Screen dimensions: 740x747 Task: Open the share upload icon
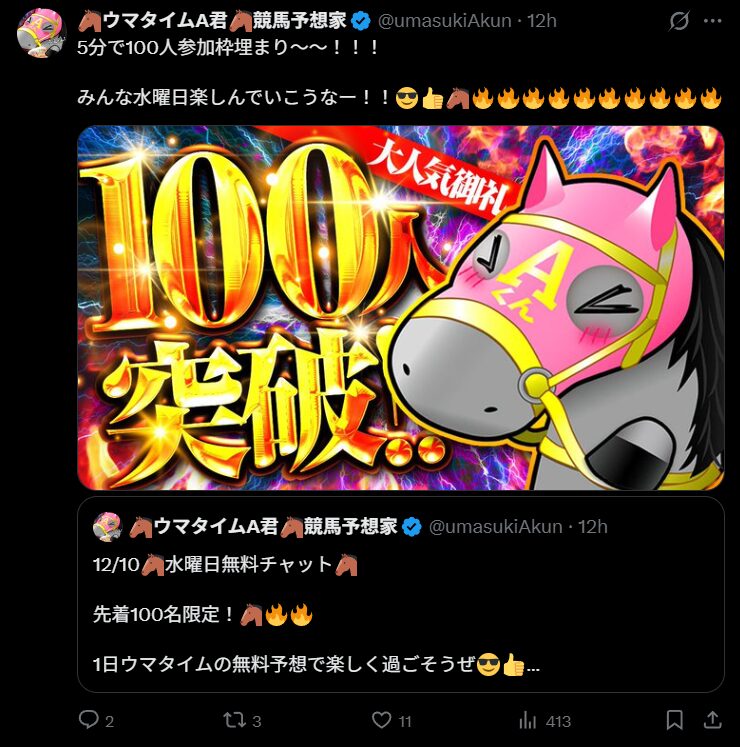click(712, 719)
